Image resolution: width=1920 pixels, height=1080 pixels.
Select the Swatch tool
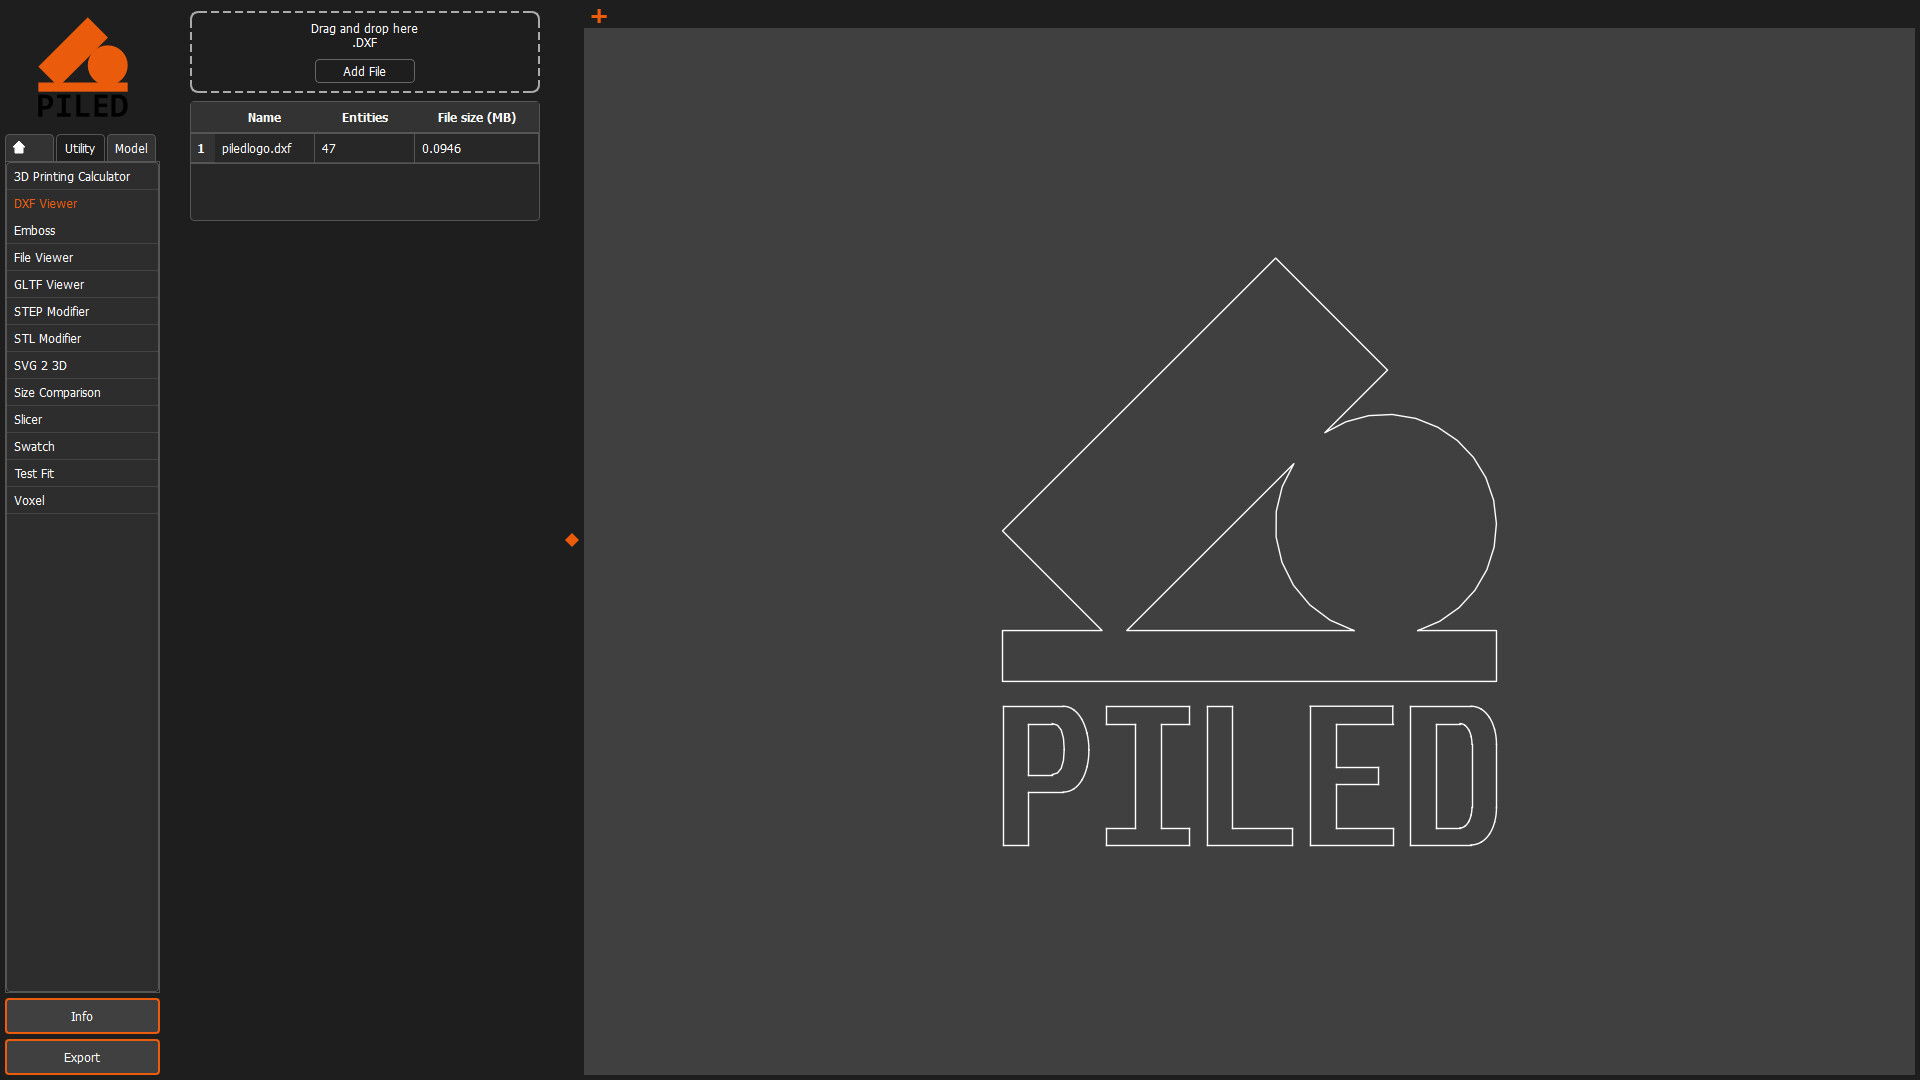pos(34,446)
